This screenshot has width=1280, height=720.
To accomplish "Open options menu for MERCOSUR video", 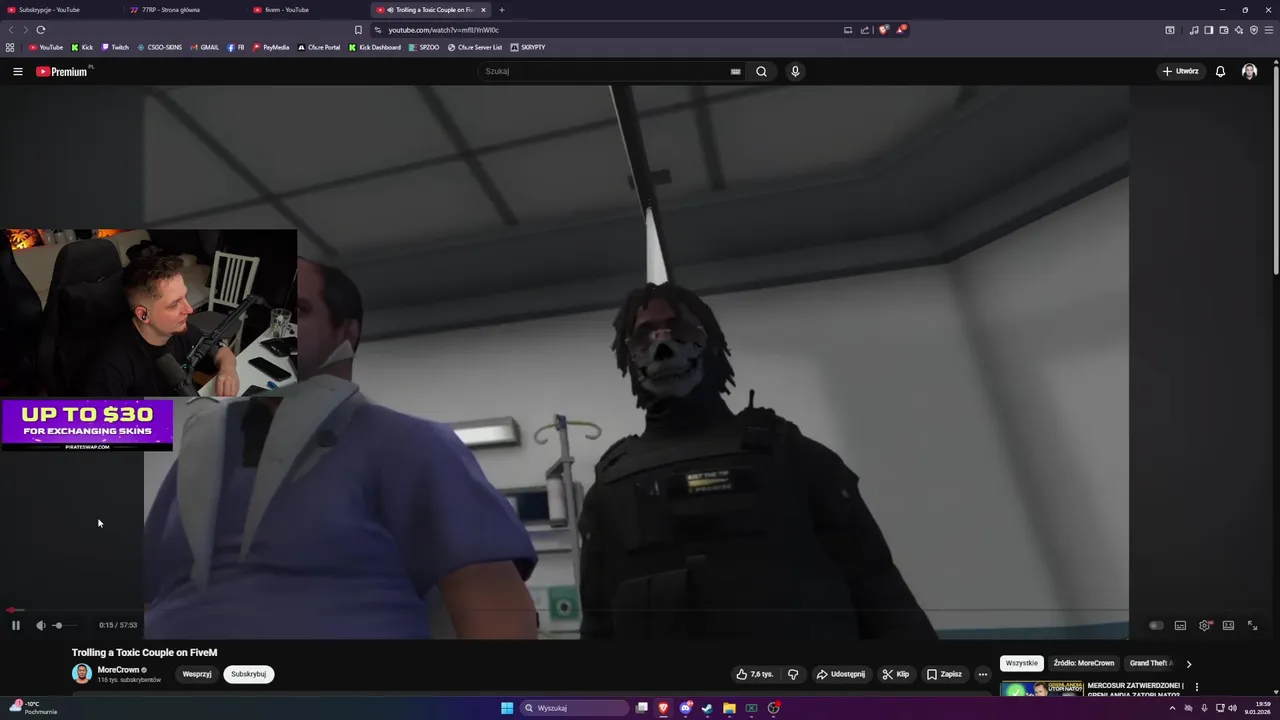I will tap(1196, 688).
